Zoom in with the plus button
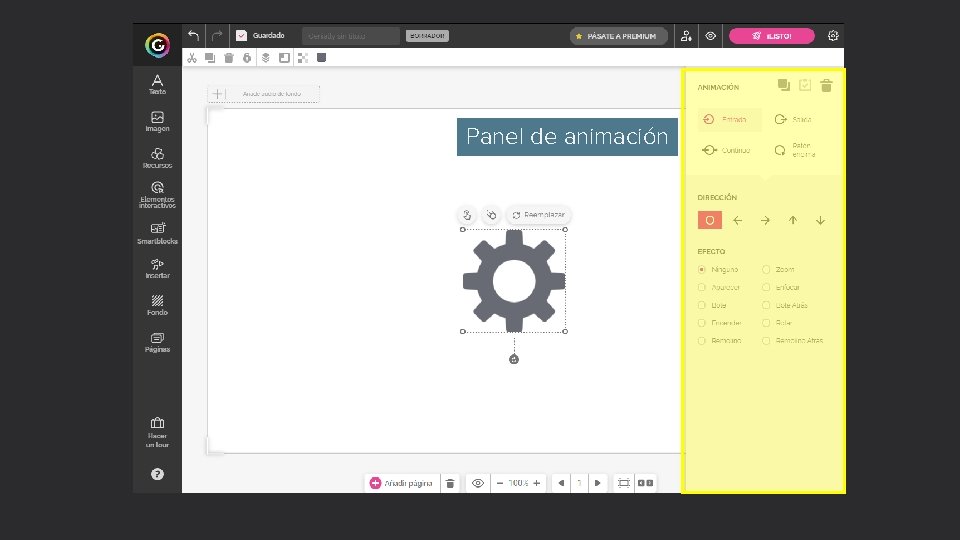This screenshot has width=960, height=540. coord(537,483)
